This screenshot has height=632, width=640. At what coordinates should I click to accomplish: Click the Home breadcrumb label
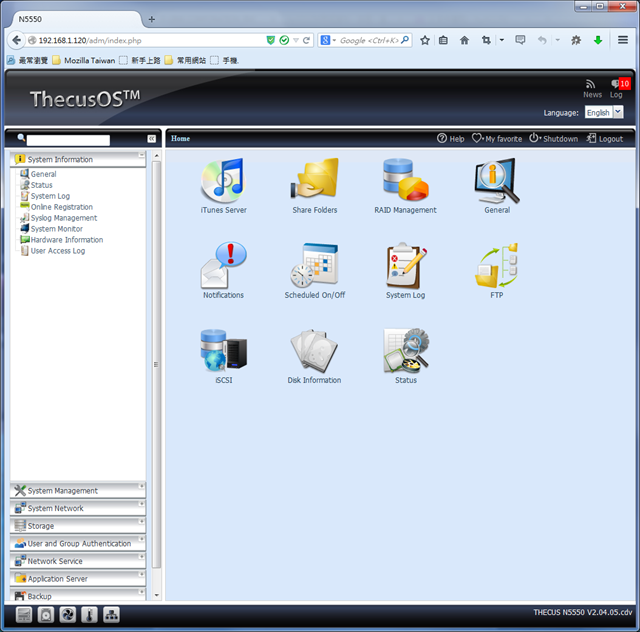coord(180,138)
